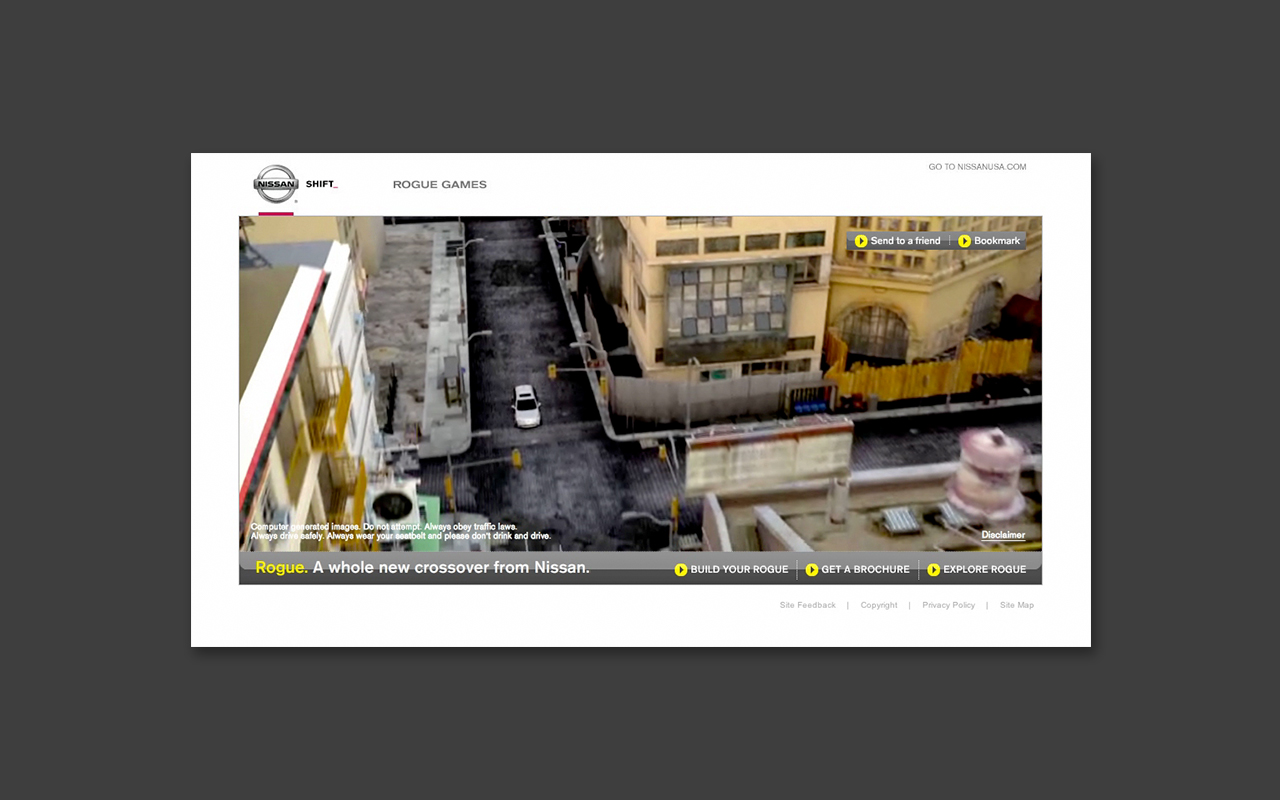
Task: Open the Build Your Rogue link
Action: point(740,570)
